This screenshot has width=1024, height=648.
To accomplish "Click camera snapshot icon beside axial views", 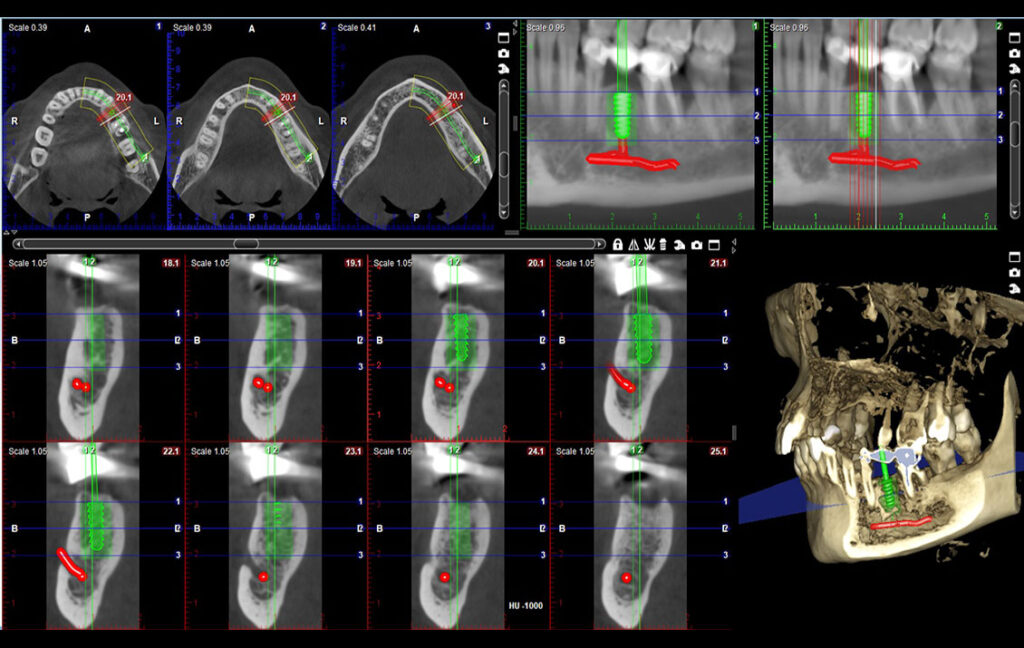I will 504,54.
